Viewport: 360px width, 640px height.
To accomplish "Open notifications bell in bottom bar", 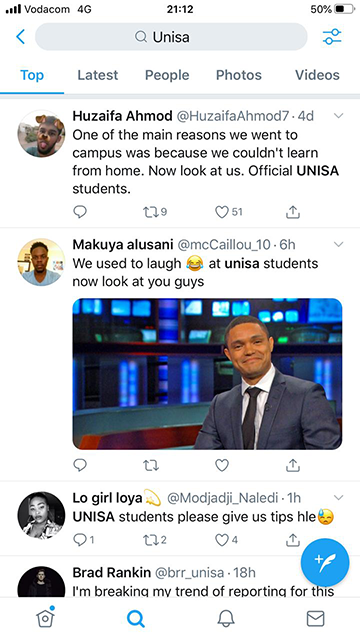I will click(x=226, y=619).
